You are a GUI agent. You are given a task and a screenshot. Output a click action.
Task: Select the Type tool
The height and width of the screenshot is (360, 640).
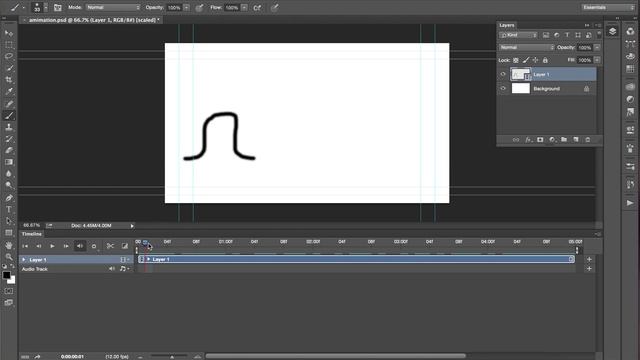pos(9,209)
